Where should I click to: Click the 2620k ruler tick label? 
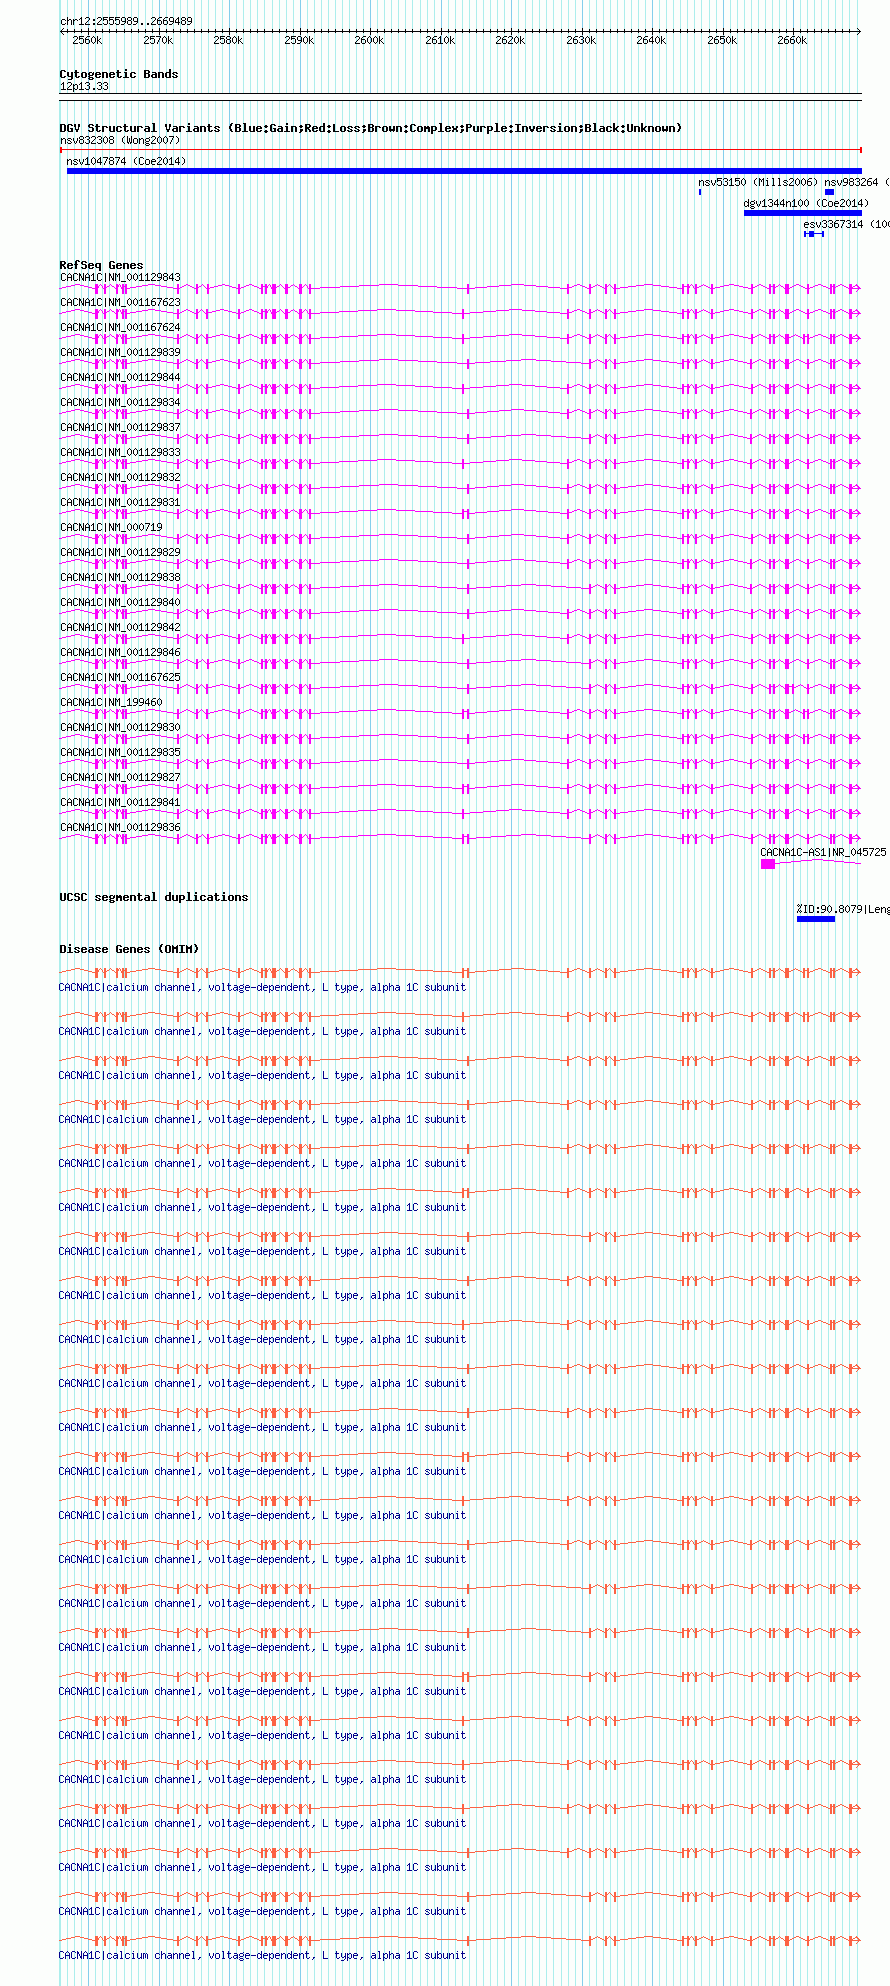[x=510, y=41]
